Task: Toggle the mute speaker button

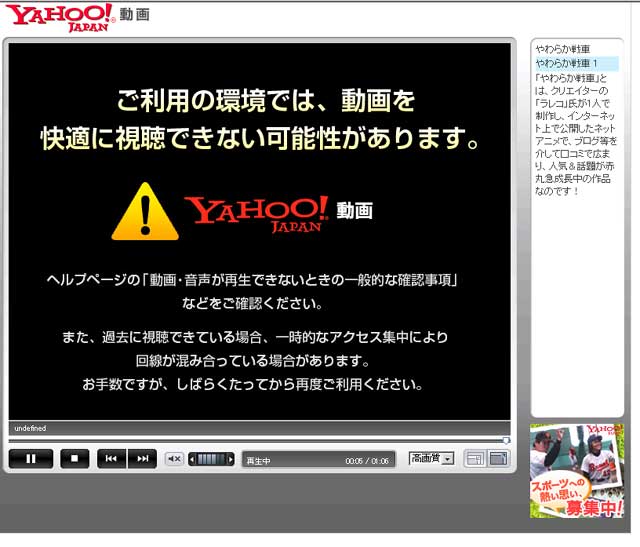Action: click(174, 459)
